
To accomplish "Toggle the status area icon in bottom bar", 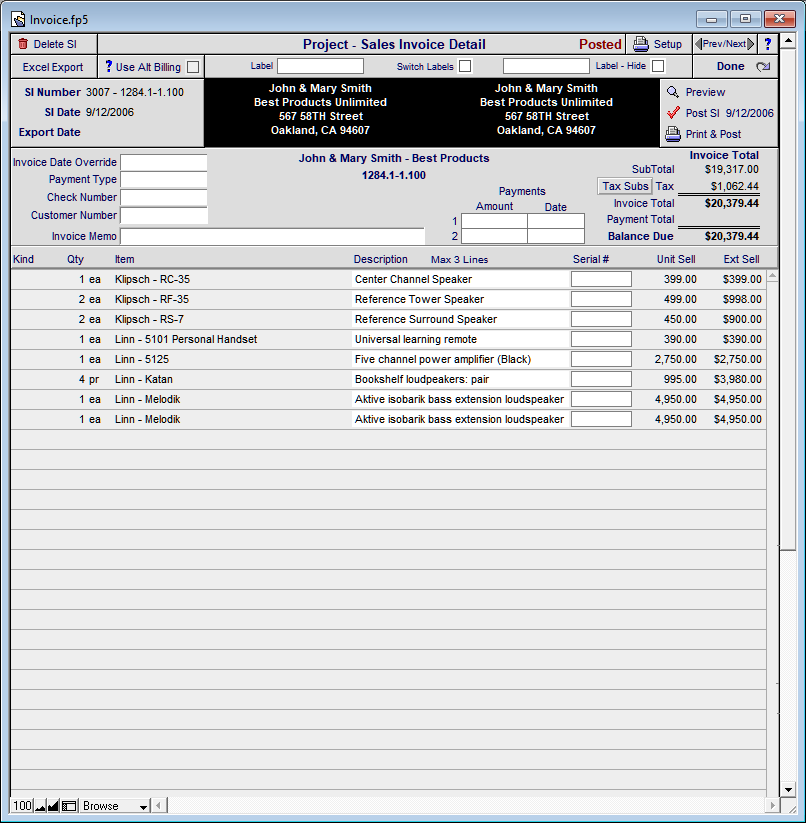I will click(x=69, y=806).
